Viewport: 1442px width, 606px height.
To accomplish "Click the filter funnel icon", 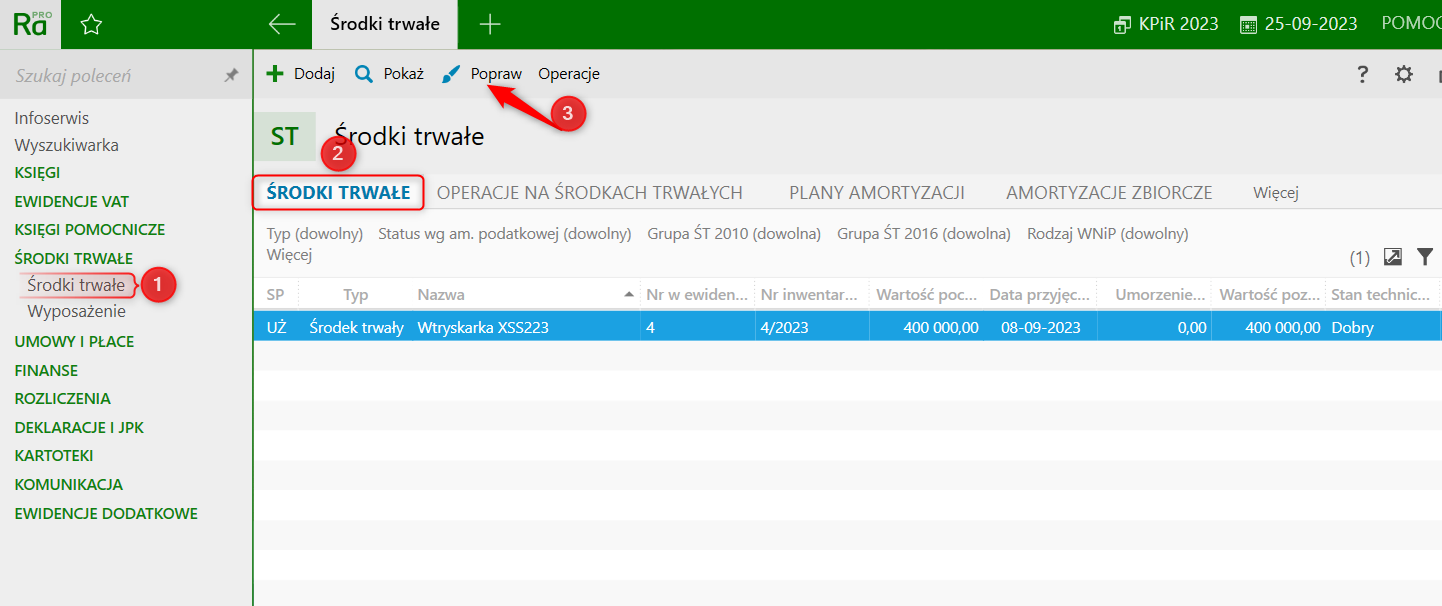I will pos(1425,257).
